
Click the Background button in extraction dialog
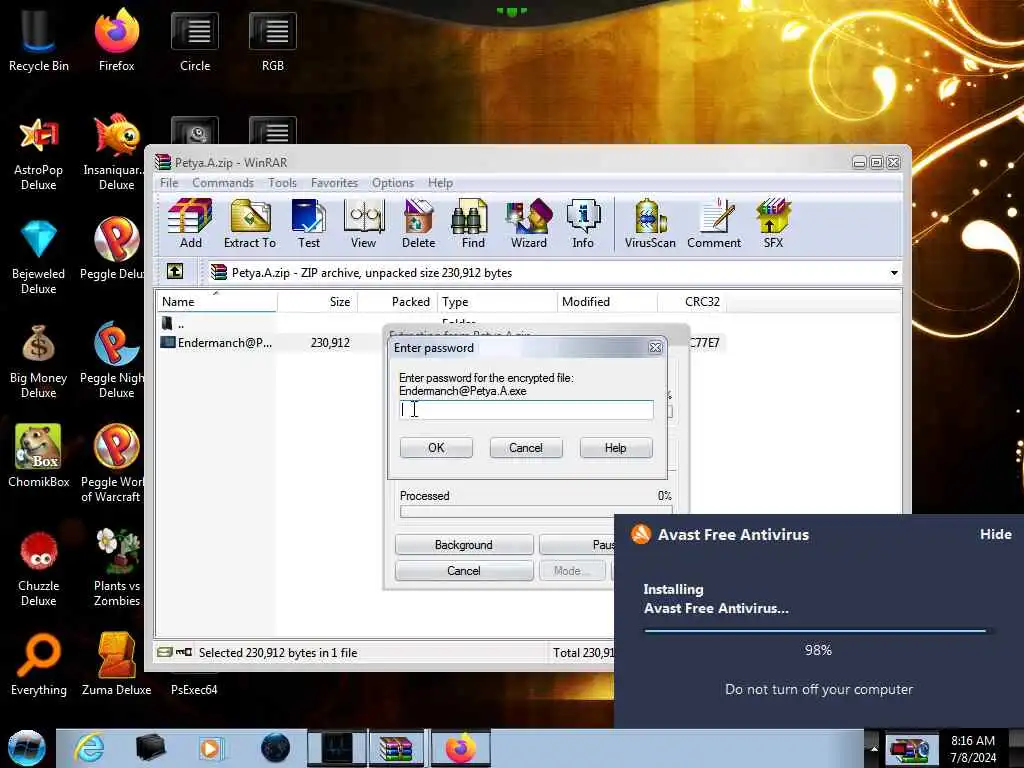pos(464,545)
